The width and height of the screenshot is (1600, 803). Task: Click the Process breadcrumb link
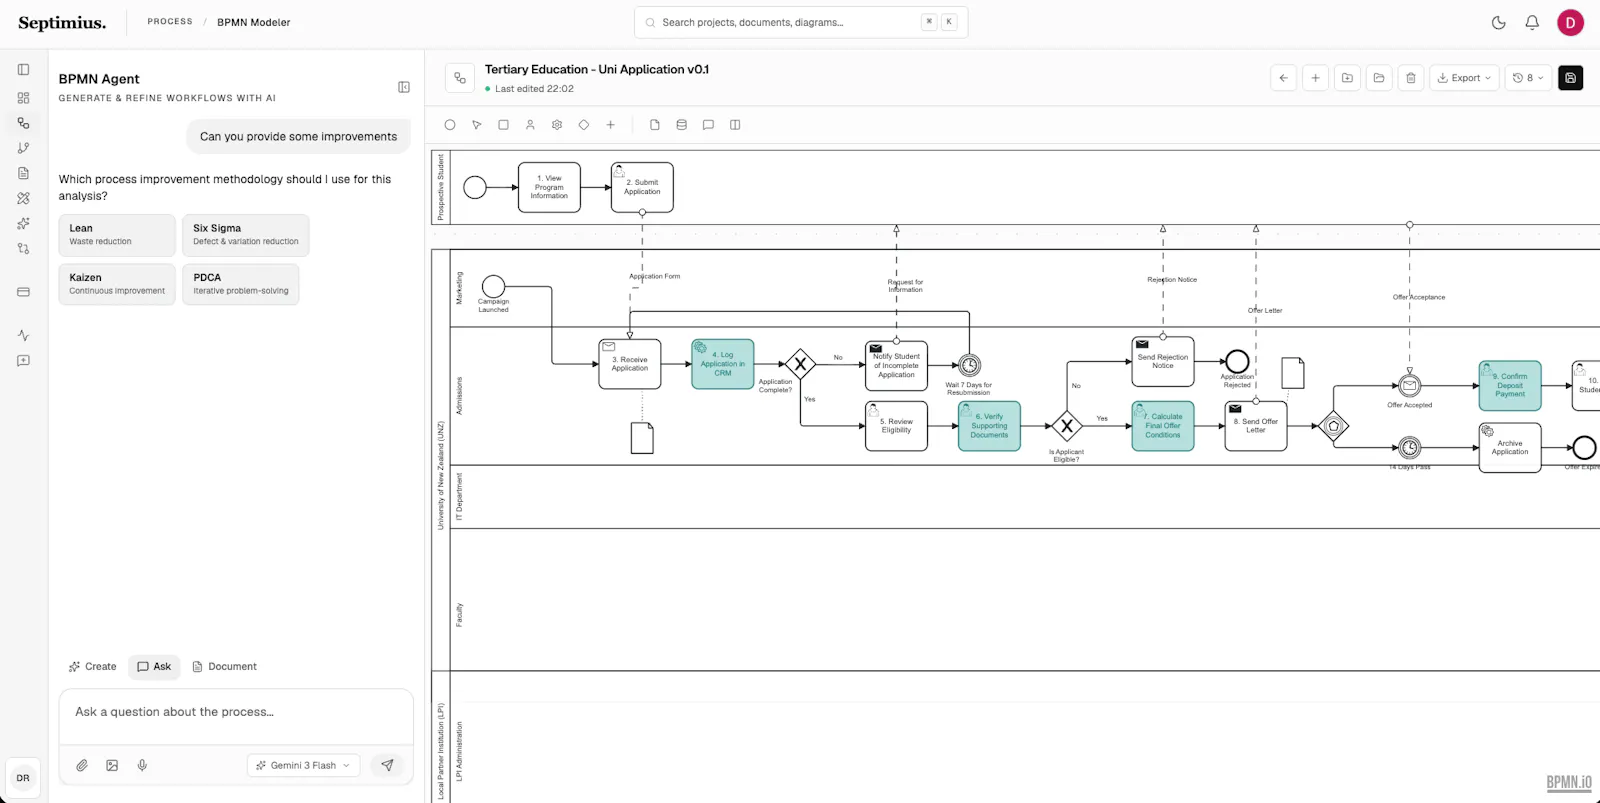[x=170, y=22]
